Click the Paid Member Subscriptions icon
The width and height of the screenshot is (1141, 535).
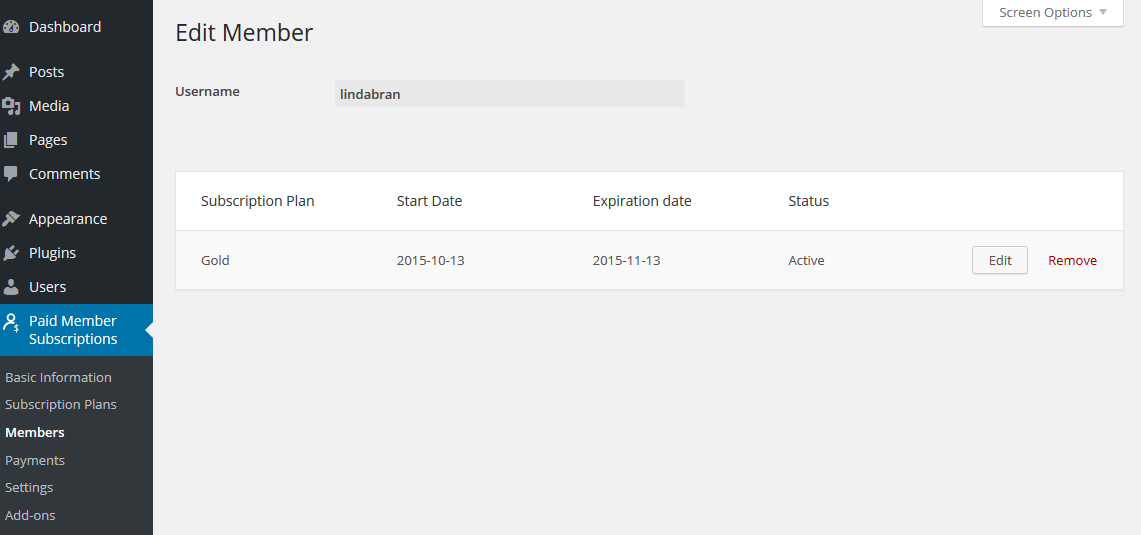pos(12,323)
